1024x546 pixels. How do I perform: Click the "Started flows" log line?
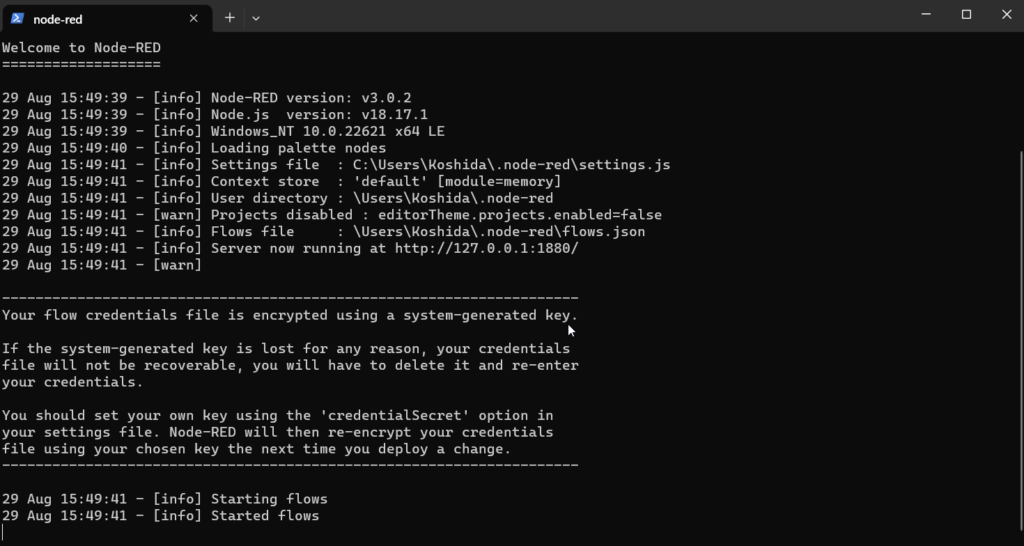[265, 516]
